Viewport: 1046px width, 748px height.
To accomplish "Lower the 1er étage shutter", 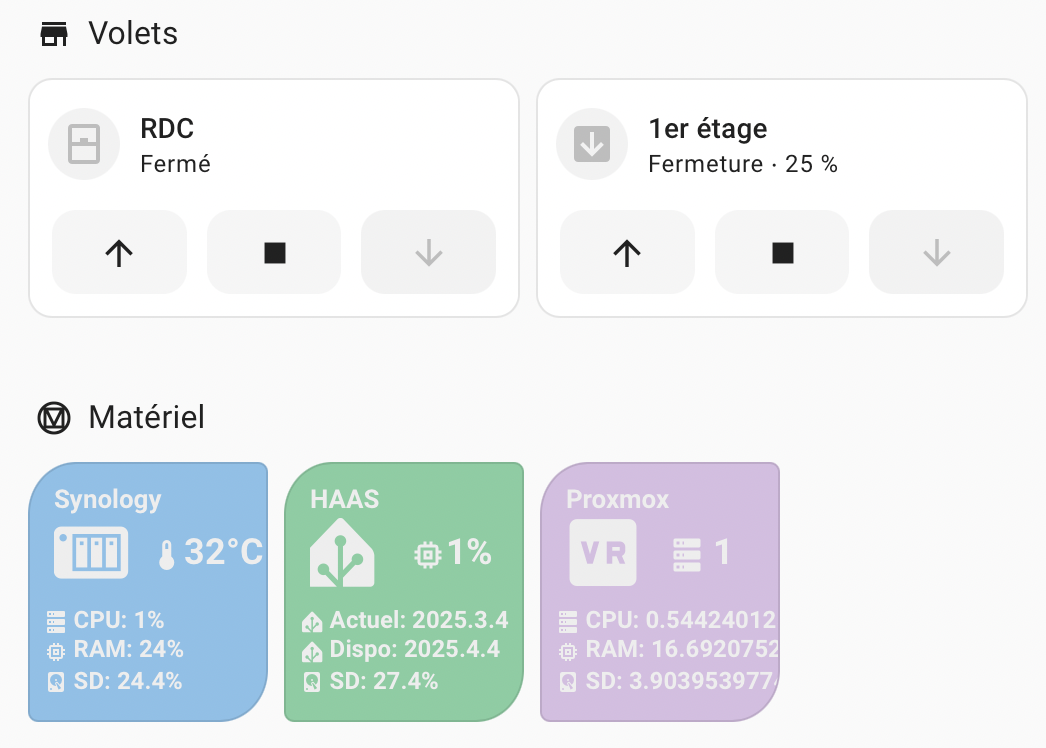I will click(x=937, y=252).
